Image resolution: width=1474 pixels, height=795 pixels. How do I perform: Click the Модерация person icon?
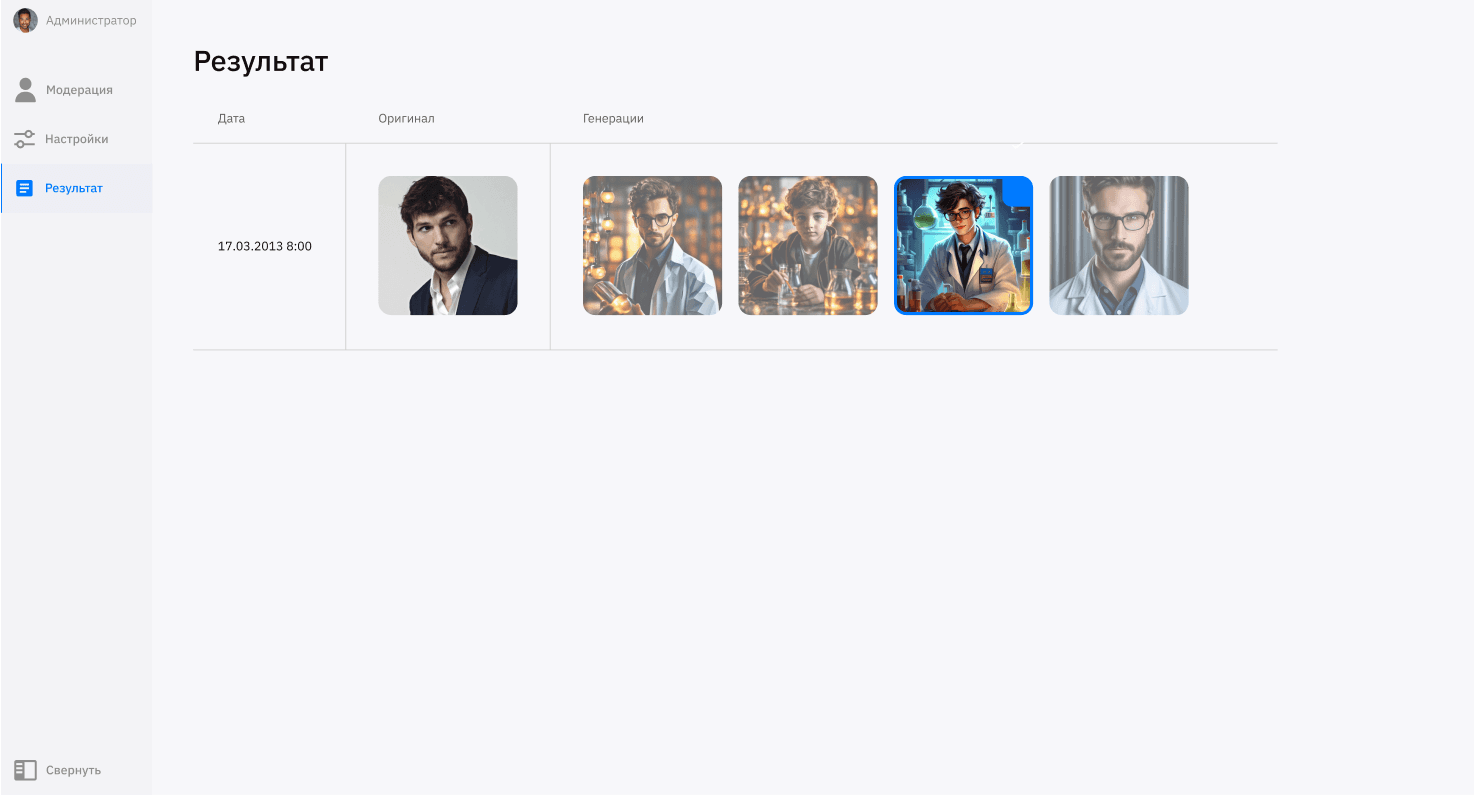[25, 90]
